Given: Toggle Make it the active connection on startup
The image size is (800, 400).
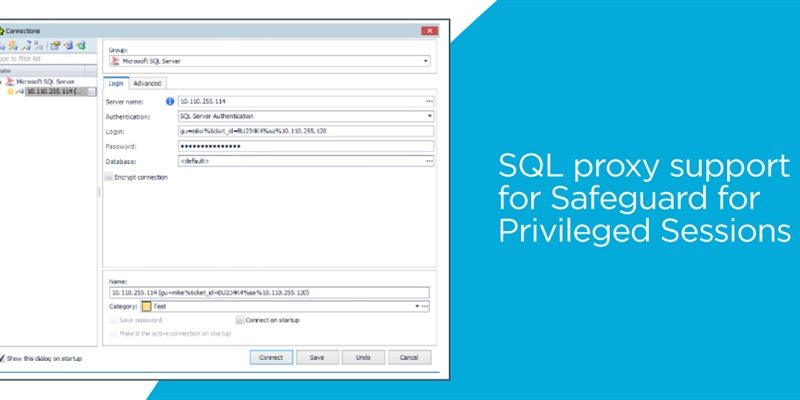Looking at the screenshot, I should pyautogui.click(x=113, y=334).
